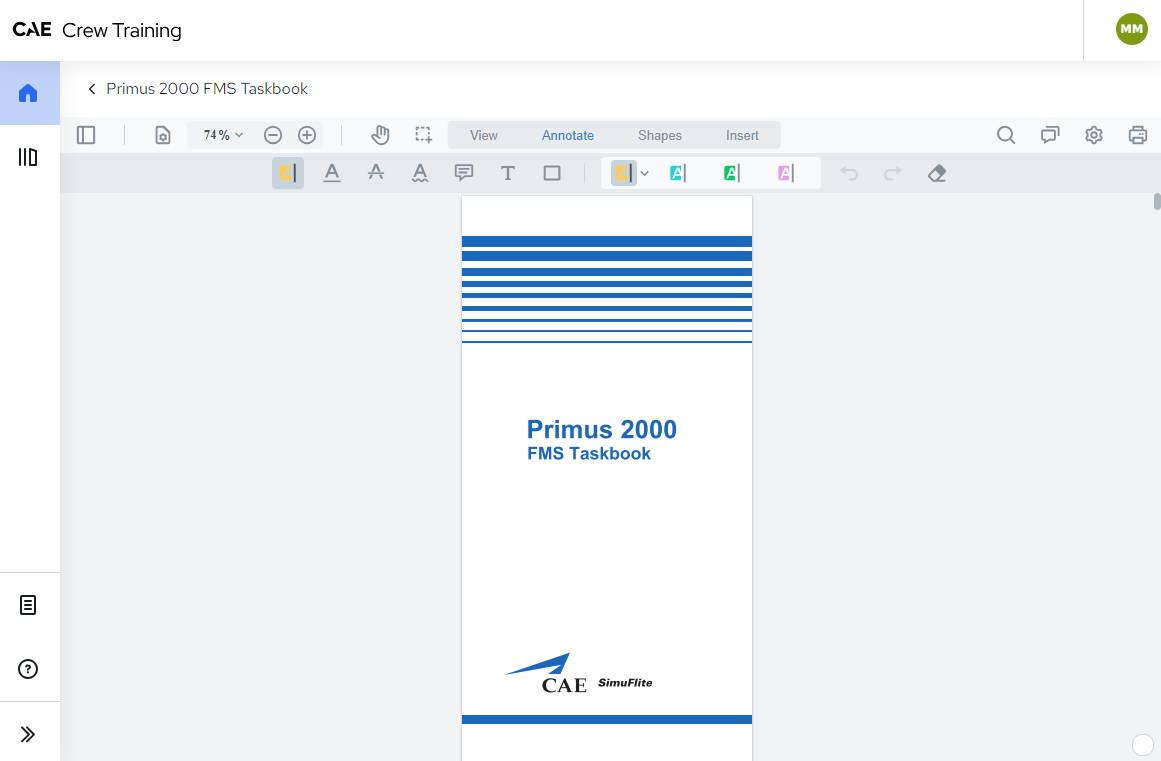The height and width of the screenshot is (761, 1161).
Task: Open the document notes sidebar icon
Action: tap(28, 606)
